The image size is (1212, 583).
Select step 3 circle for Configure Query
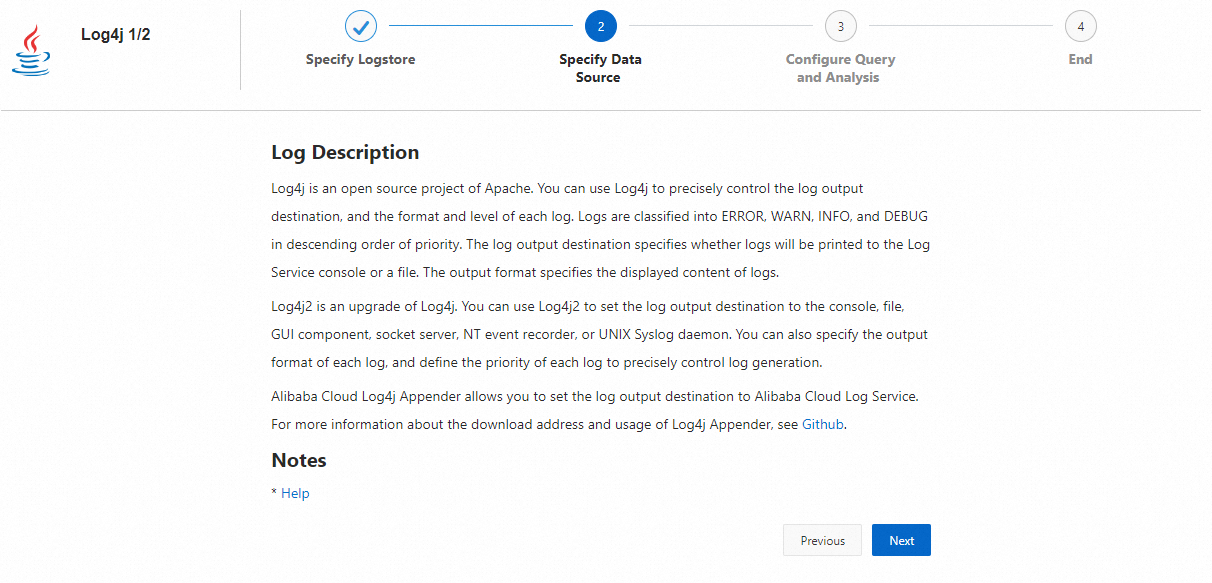point(840,26)
